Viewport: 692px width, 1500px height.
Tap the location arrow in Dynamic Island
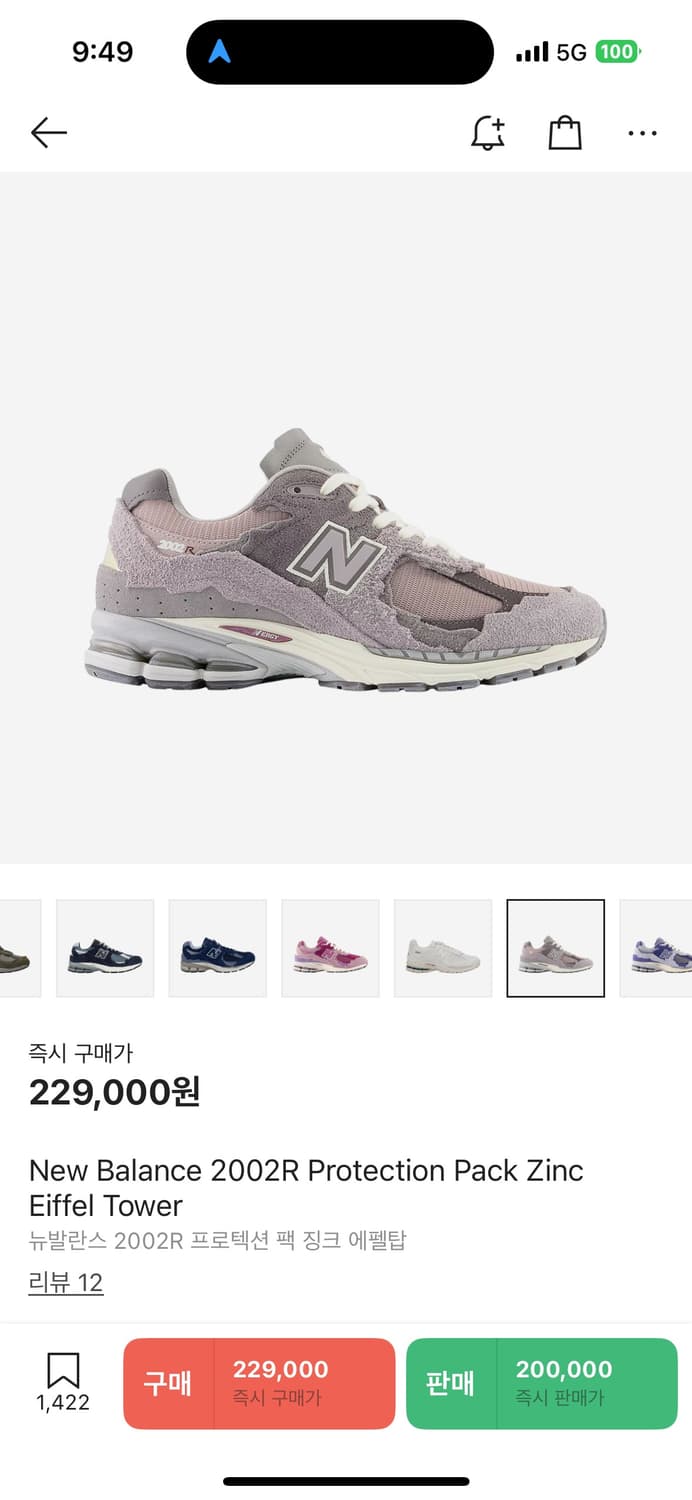pyautogui.click(x=219, y=52)
